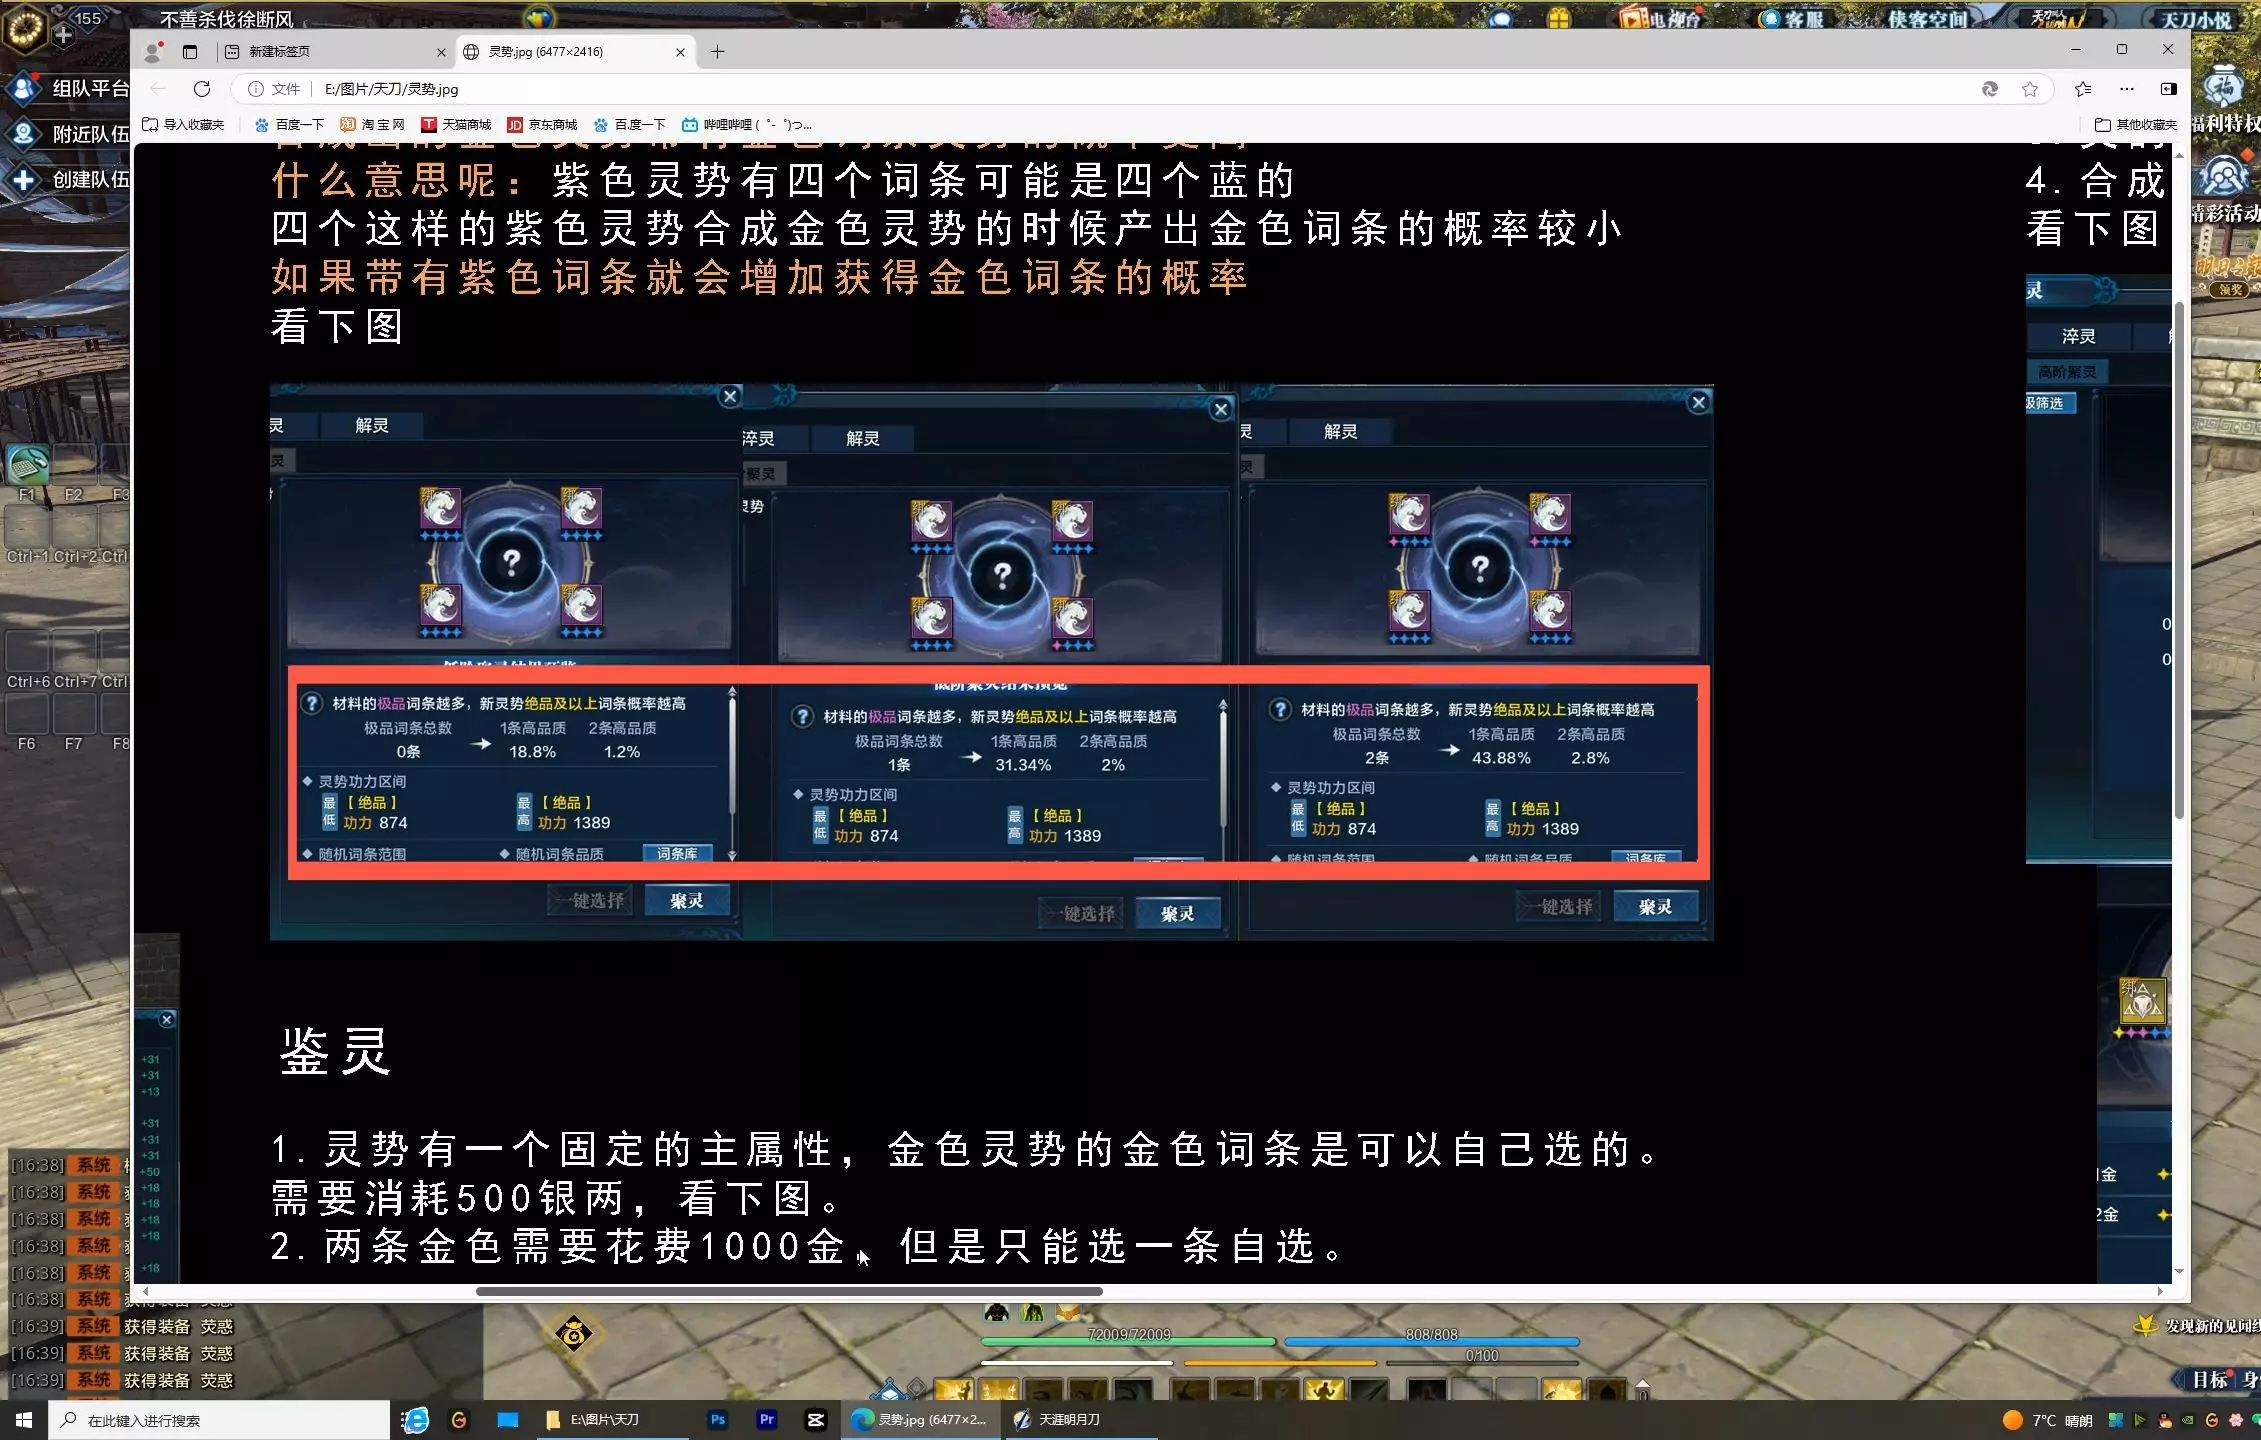
Task: Close the 灵势.jpg browser tab
Action: tap(681, 52)
